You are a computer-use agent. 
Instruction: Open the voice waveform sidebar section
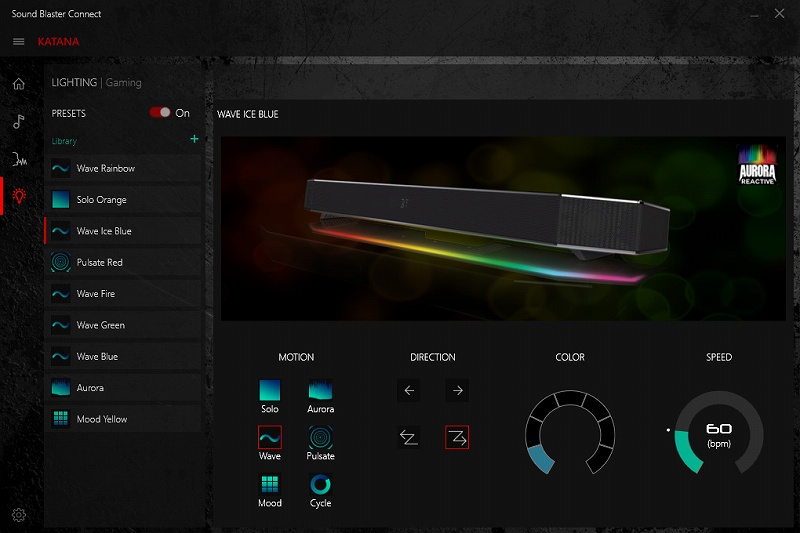pyautogui.click(x=19, y=159)
